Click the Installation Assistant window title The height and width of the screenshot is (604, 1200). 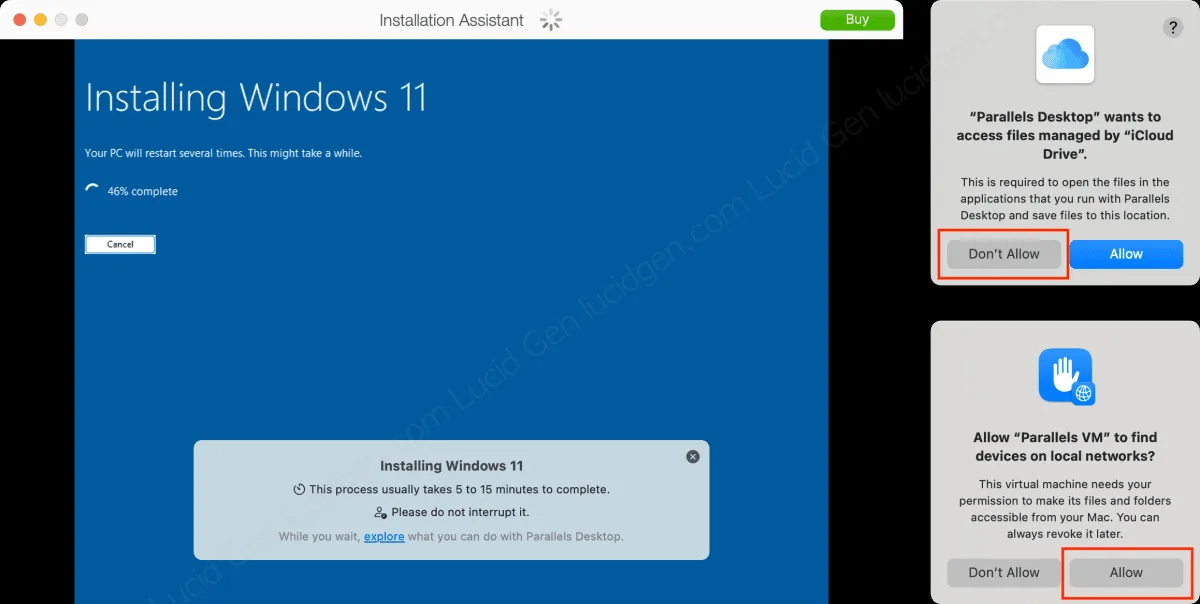tap(451, 20)
